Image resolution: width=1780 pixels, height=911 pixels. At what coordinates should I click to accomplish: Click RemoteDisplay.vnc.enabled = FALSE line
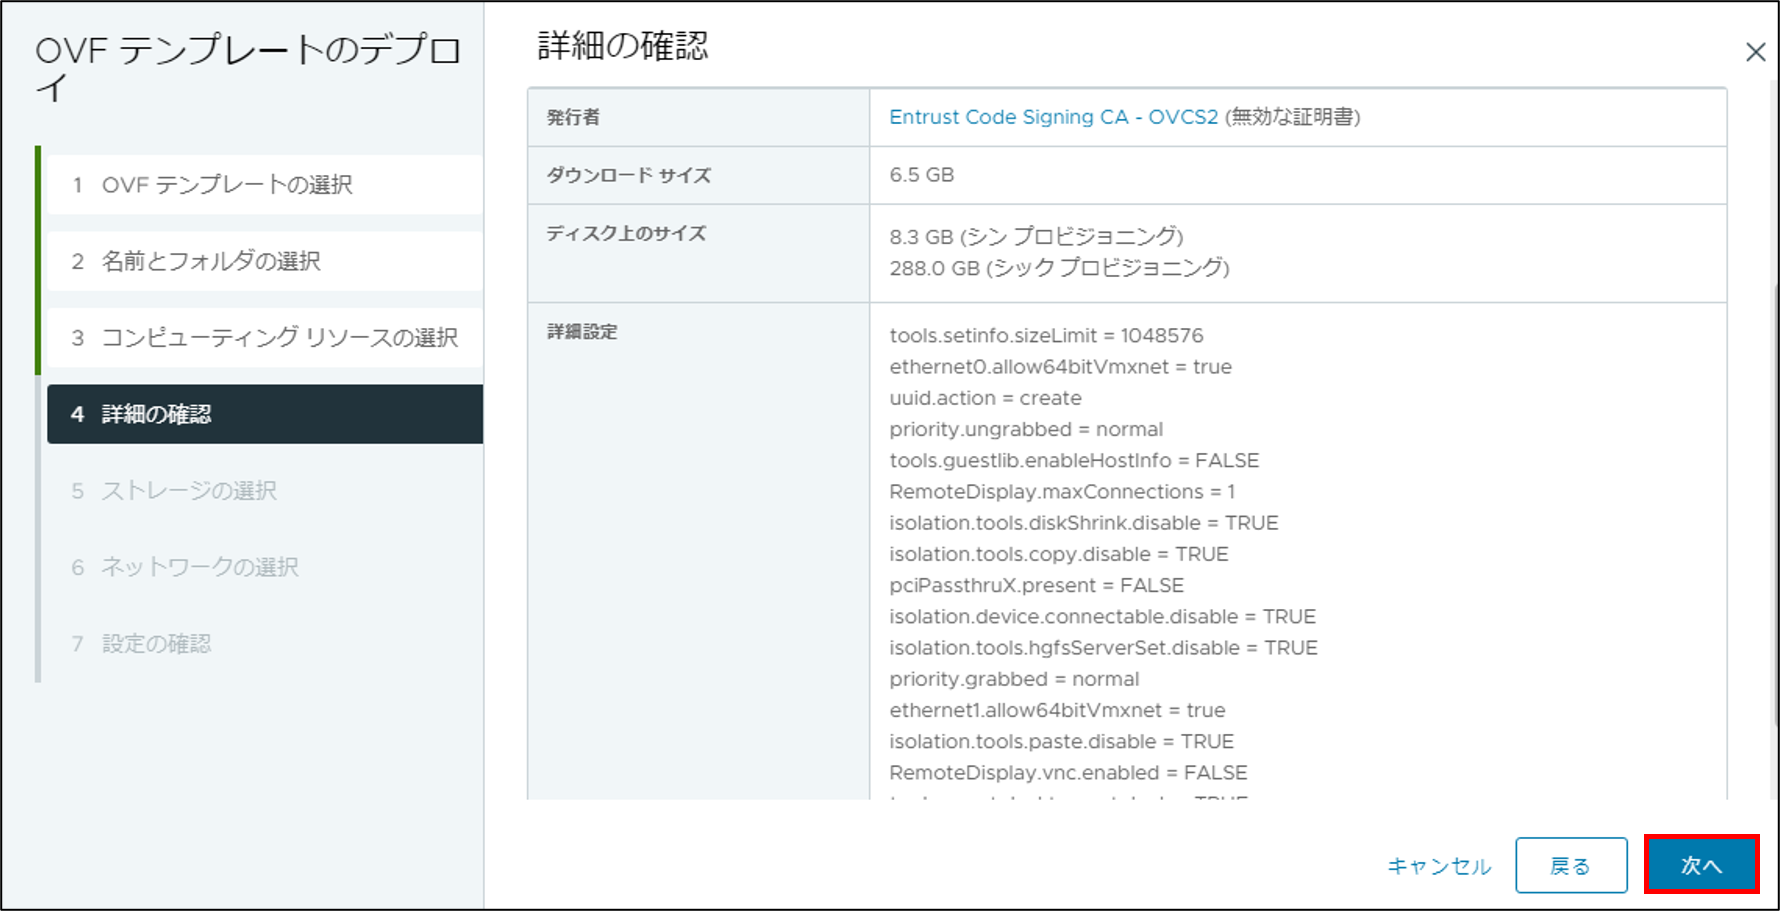click(x=1068, y=773)
